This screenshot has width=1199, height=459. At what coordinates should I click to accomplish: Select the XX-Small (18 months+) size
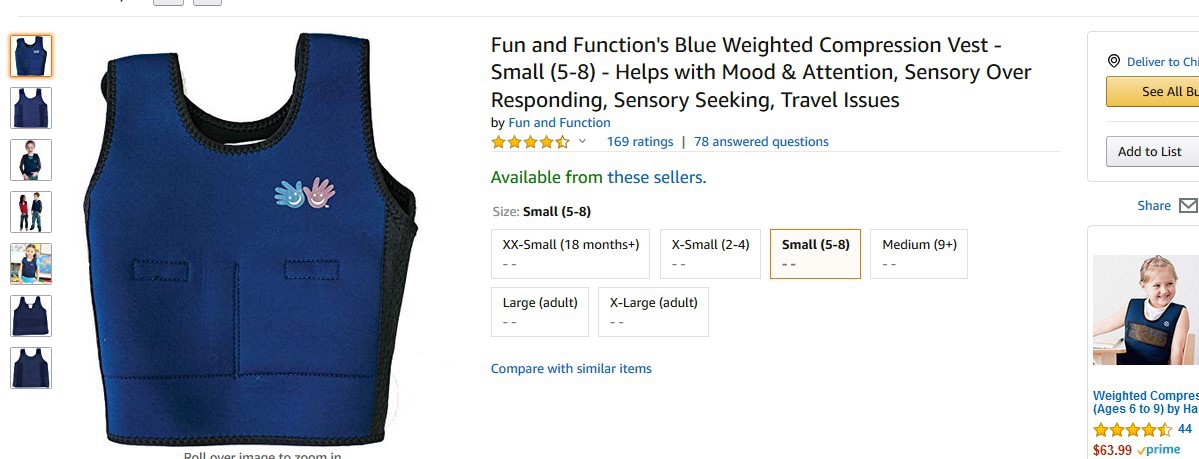pyautogui.click(x=570, y=254)
